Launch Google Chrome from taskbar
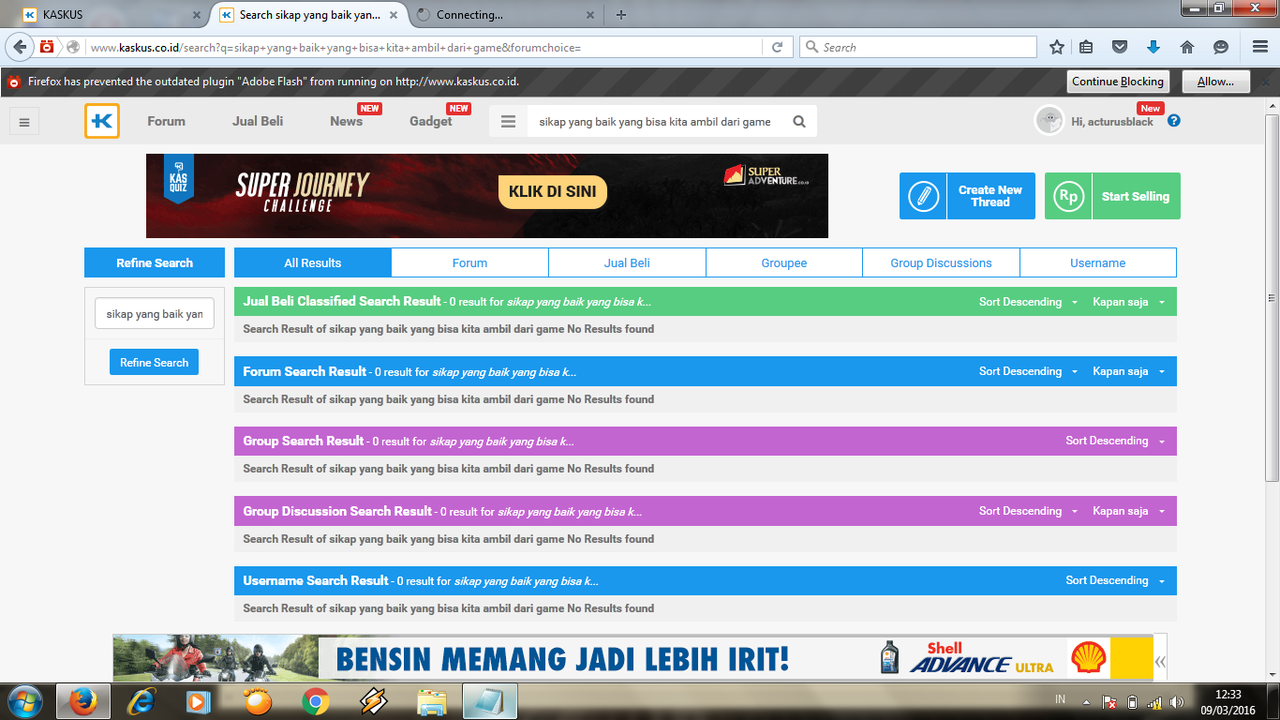The width and height of the screenshot is (1280, 720). (316, 702)
